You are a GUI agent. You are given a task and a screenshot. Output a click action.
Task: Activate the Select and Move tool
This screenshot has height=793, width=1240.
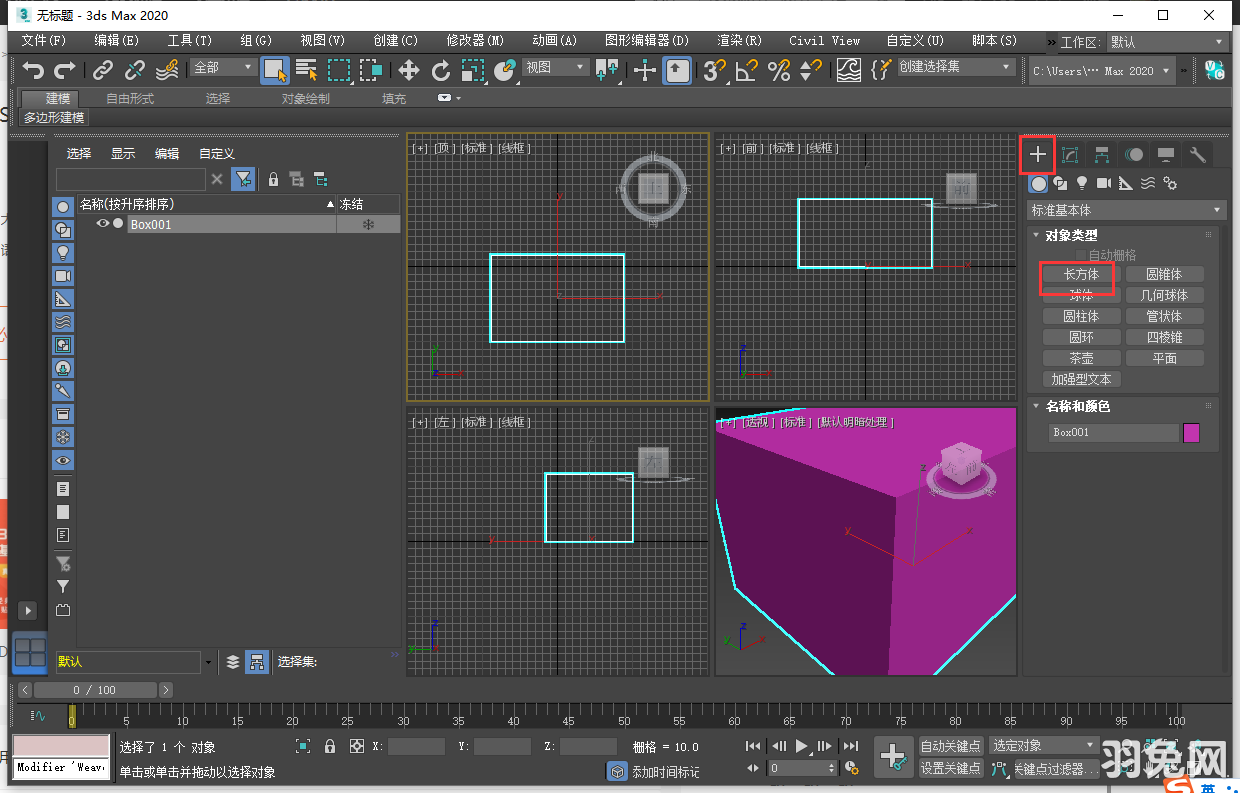(408, 70)
